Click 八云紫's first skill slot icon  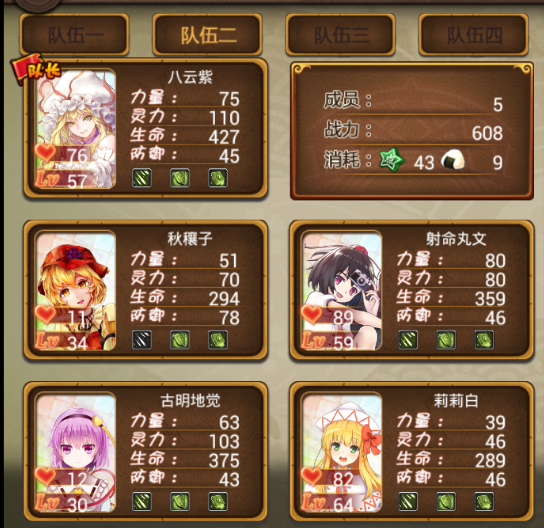click(142, 178)
